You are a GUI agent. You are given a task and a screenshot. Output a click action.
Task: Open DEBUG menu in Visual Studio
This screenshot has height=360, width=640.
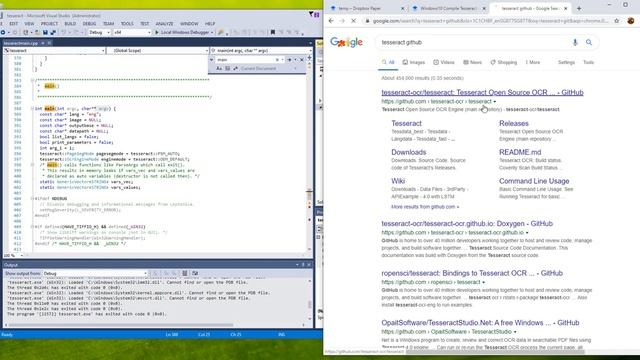pyautogui.click(x=89, y=24)
